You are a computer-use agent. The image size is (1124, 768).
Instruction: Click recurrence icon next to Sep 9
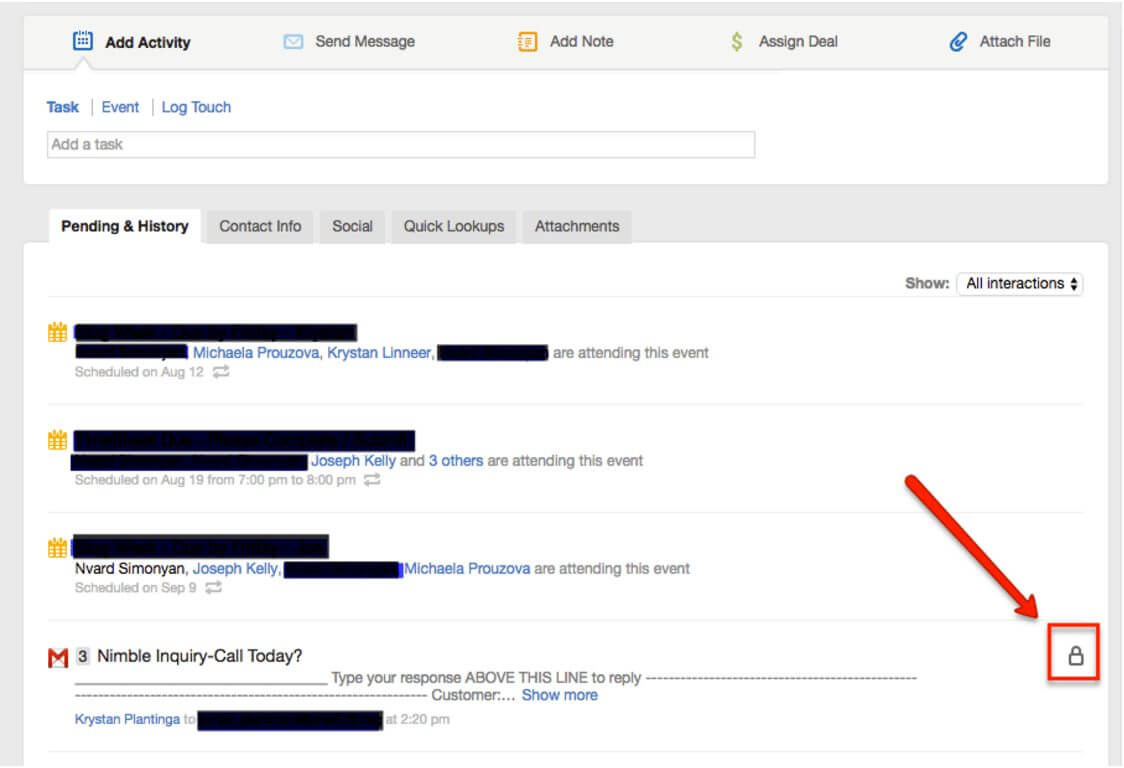pos(213,588)
